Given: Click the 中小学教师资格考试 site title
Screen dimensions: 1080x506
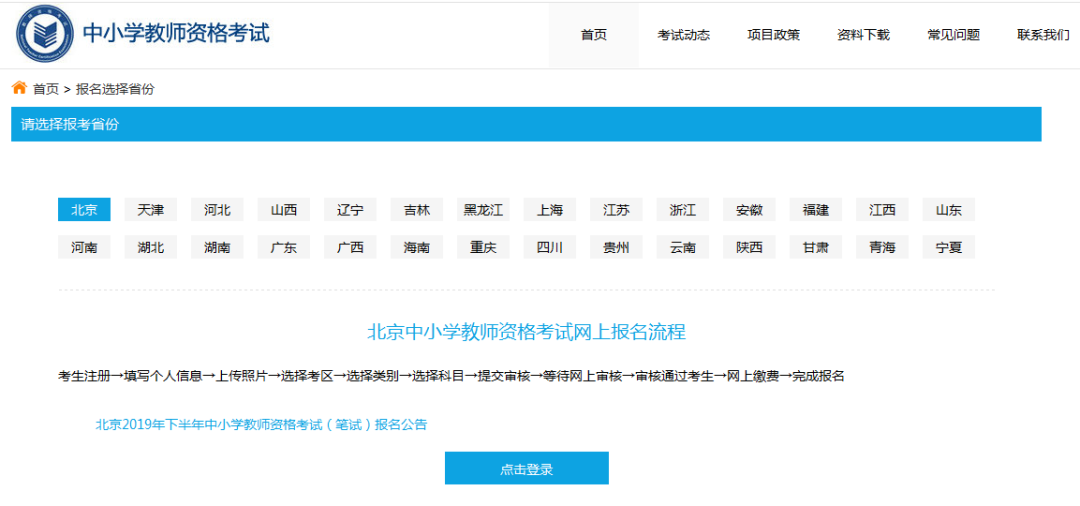Looking at the screenshot, I should (x=176, y=33).
